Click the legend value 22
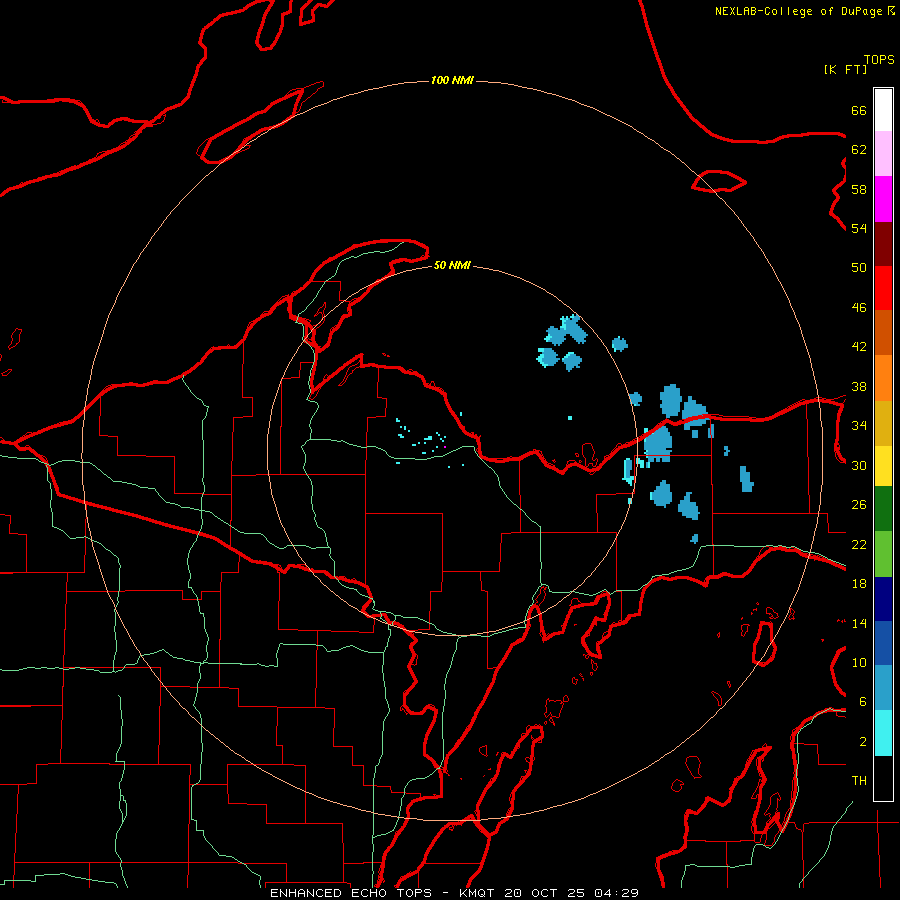Screen dimensions: 900x900 pyautogui.click(x=859, y=544)
